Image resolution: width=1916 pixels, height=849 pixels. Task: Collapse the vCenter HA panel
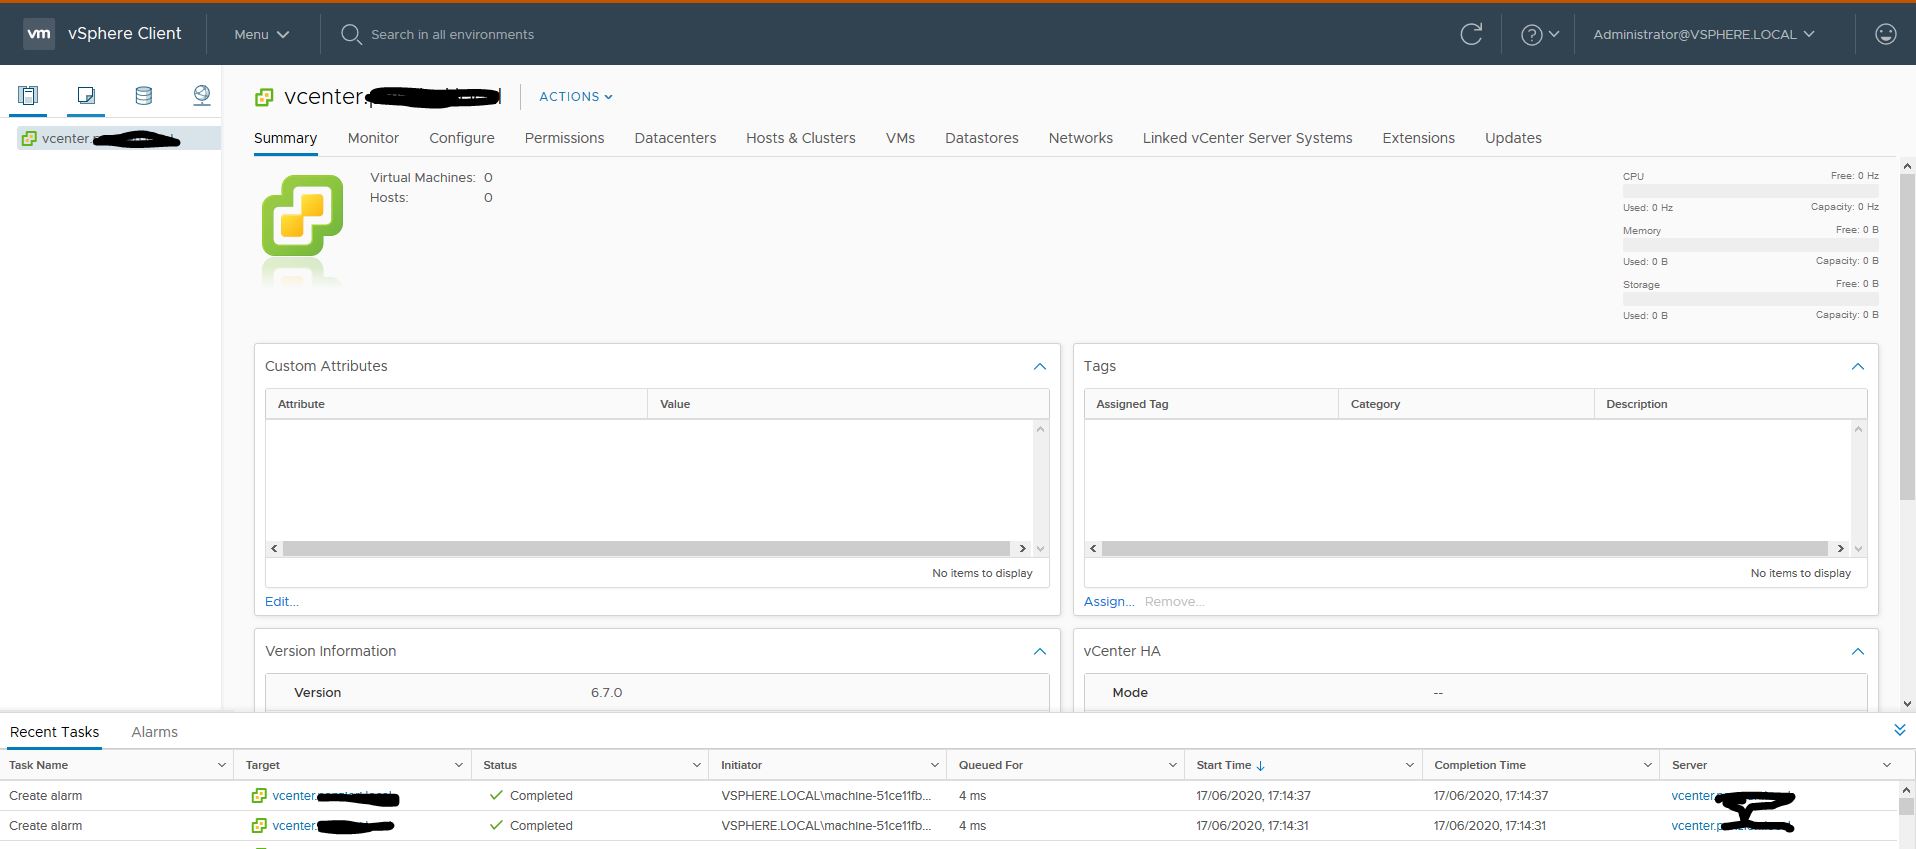click(x=1858, y=651)
